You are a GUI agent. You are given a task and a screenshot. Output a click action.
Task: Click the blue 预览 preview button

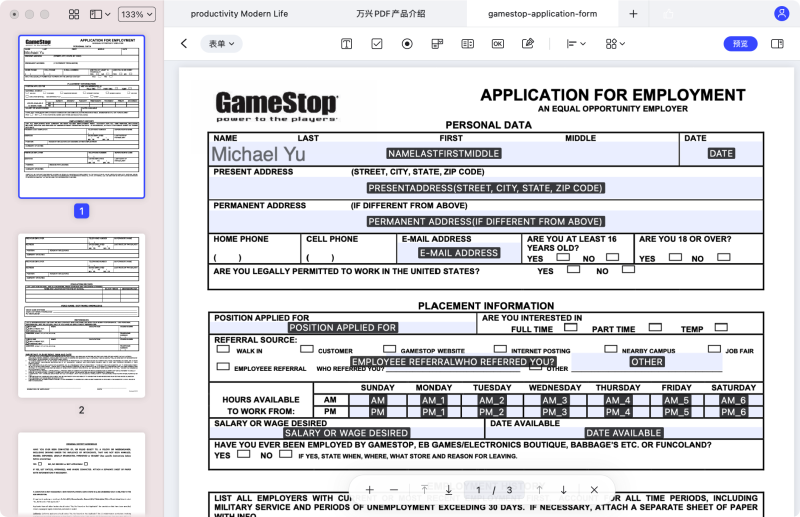[x=740, y=44]
